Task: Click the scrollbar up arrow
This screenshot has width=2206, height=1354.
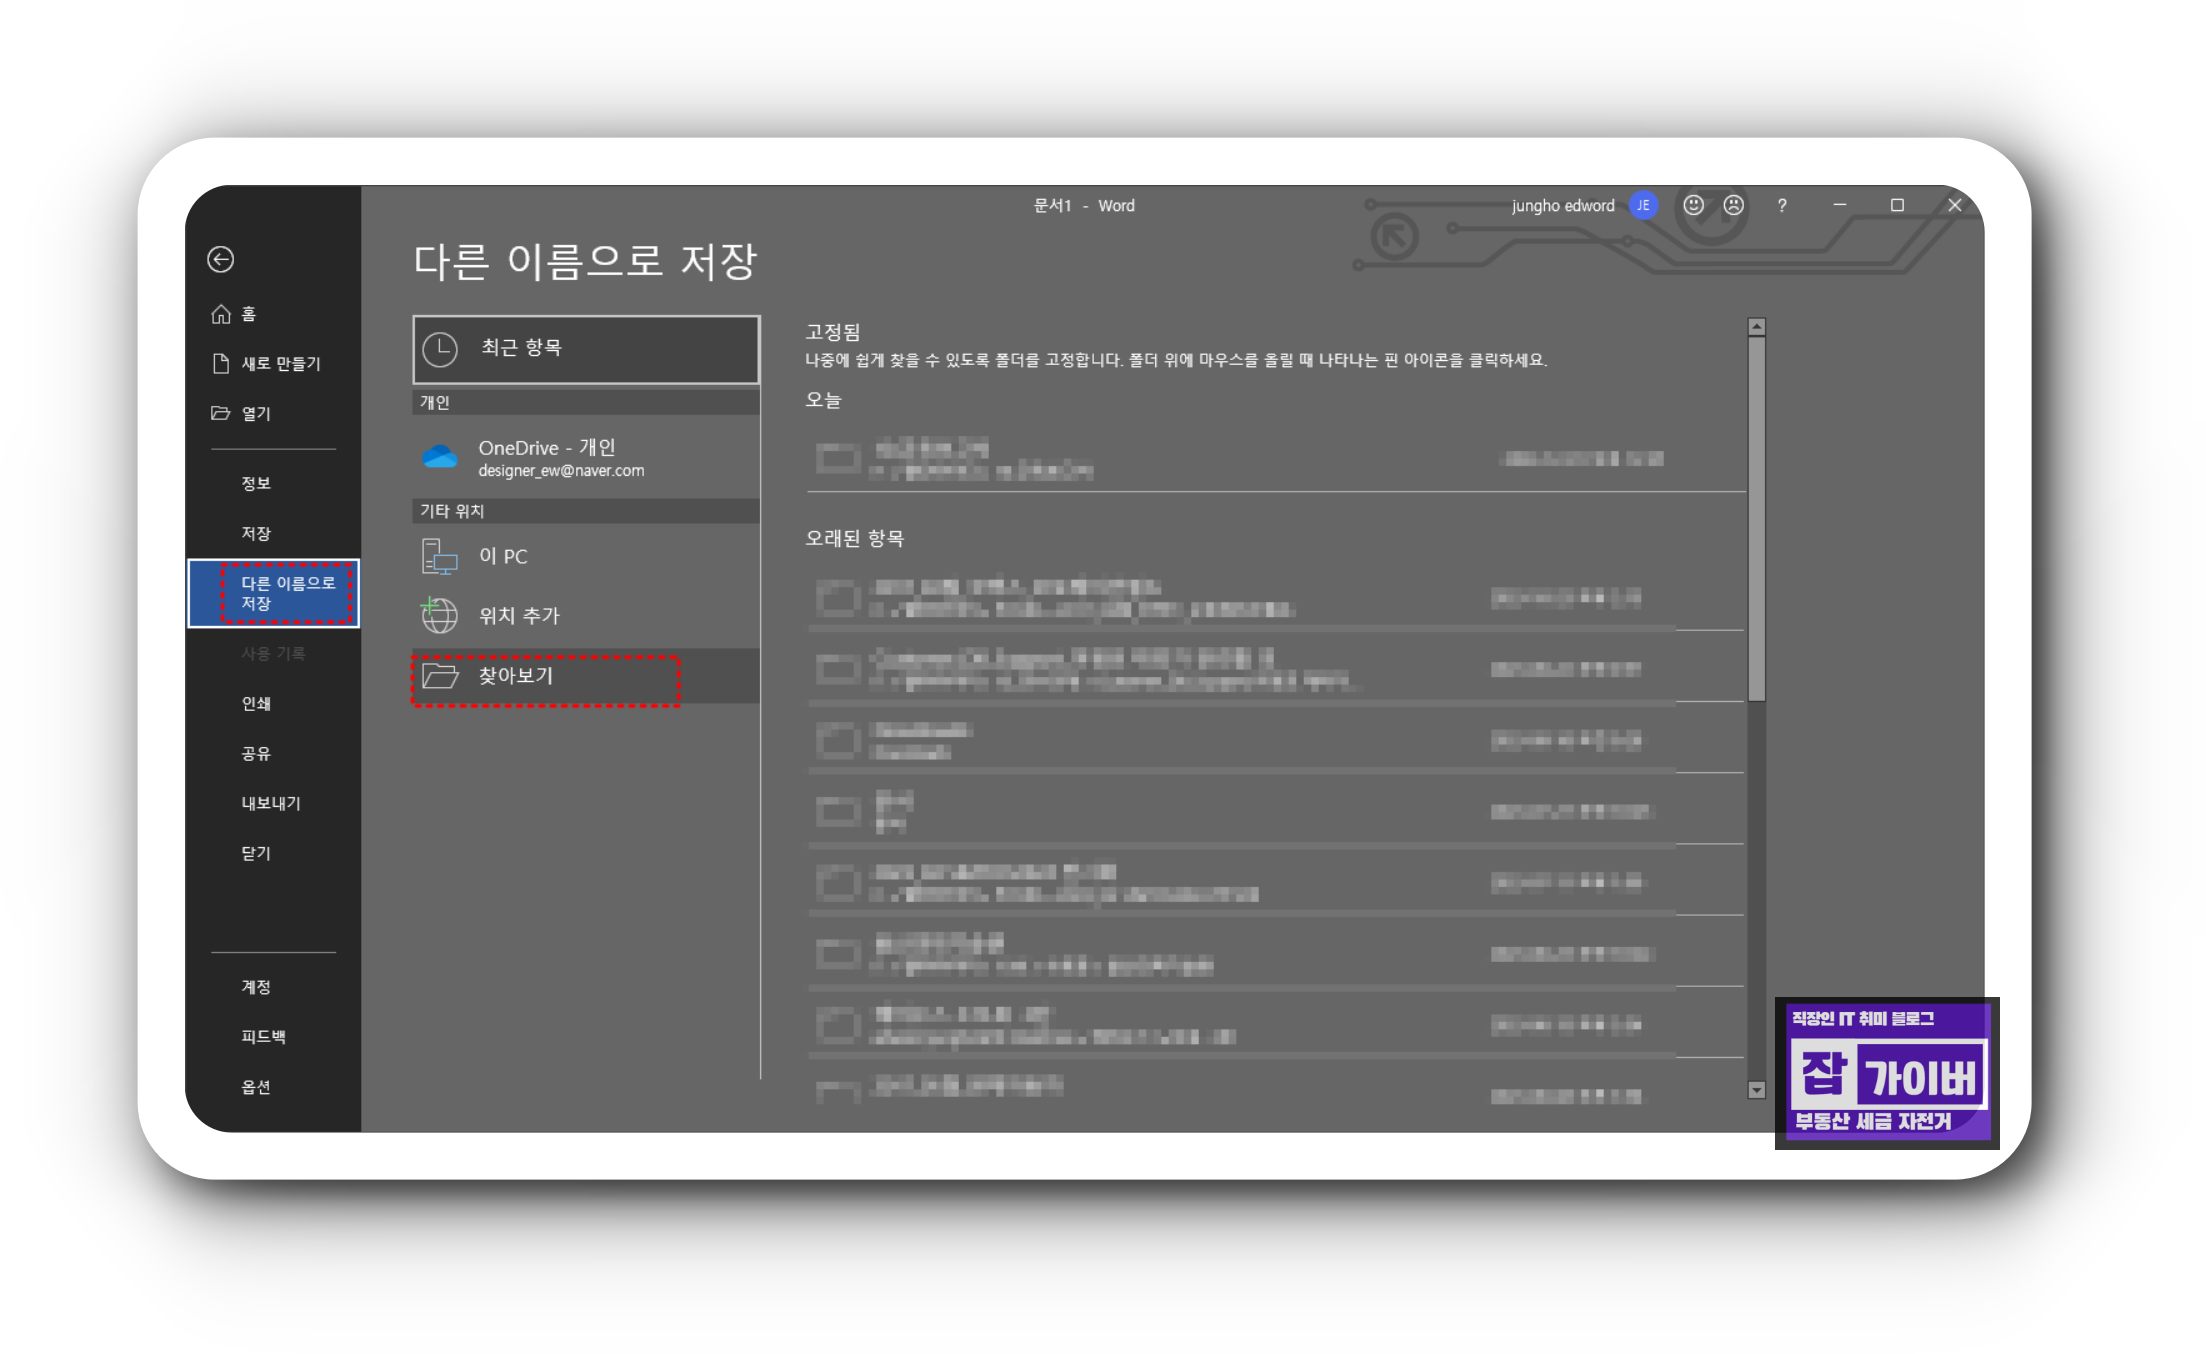Action: 1756,327
